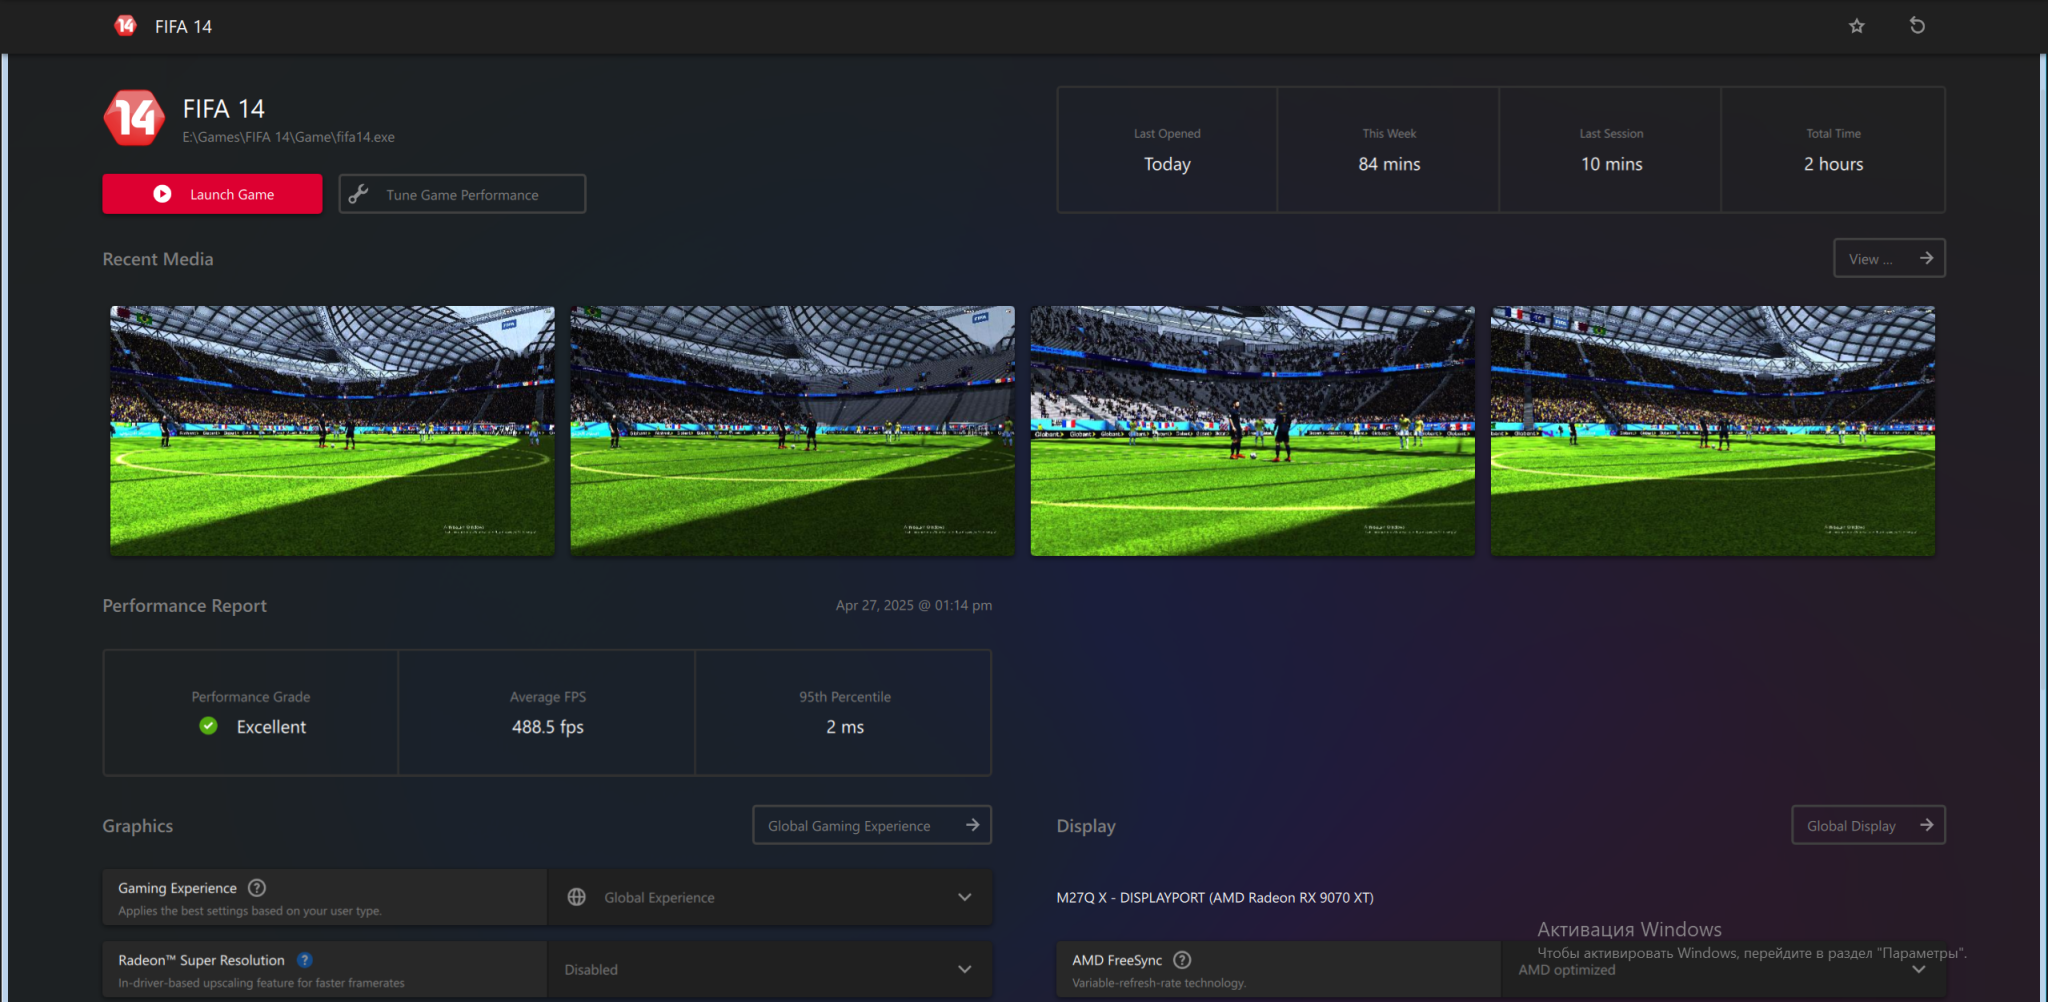Image resolution: width=2048 pixels, height=1002 pixels.
Task: Click the Graphics section heading
Action: [137, 826]
